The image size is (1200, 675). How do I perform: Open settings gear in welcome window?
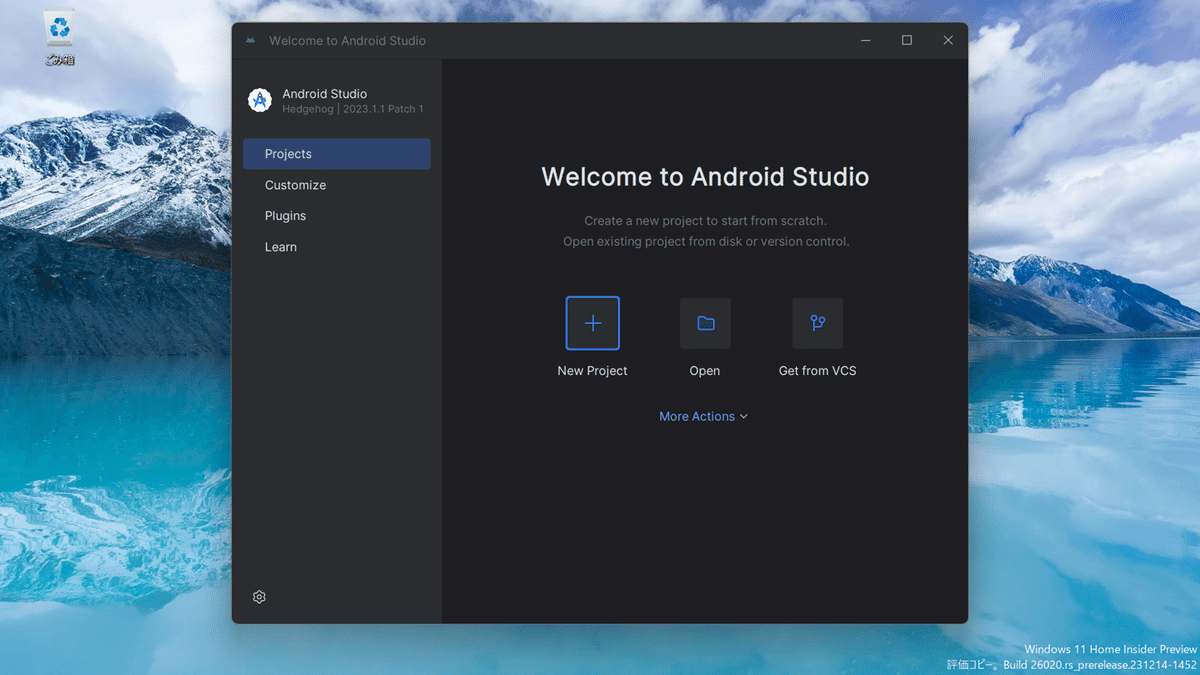coord(259,597)
